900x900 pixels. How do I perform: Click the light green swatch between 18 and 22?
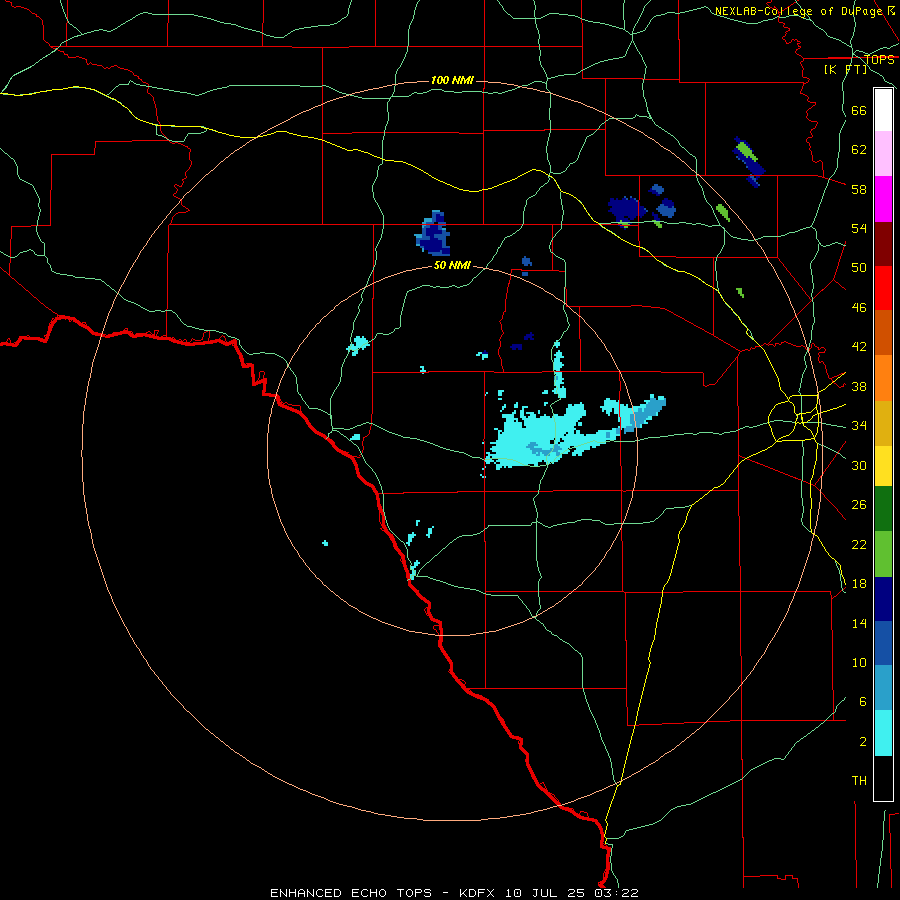tap(883, 553)
